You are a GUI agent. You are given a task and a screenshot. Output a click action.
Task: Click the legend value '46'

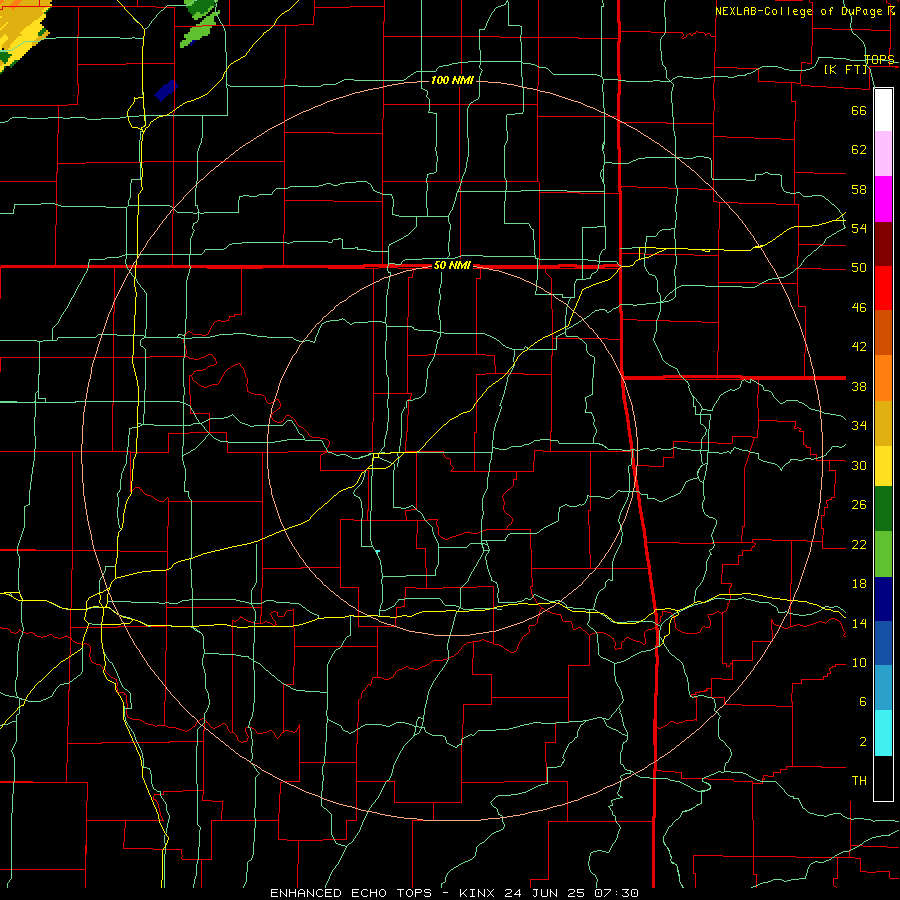(x=859, y=308)
